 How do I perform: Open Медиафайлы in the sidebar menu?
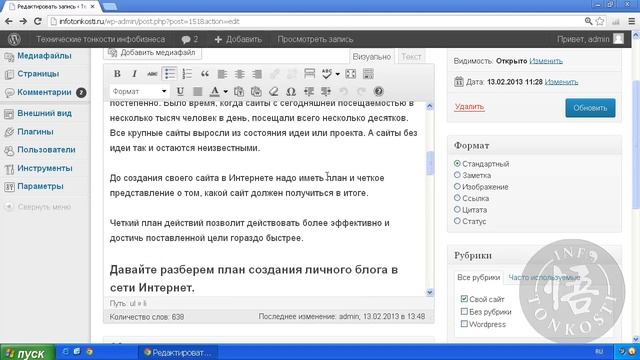pos(44,56)
